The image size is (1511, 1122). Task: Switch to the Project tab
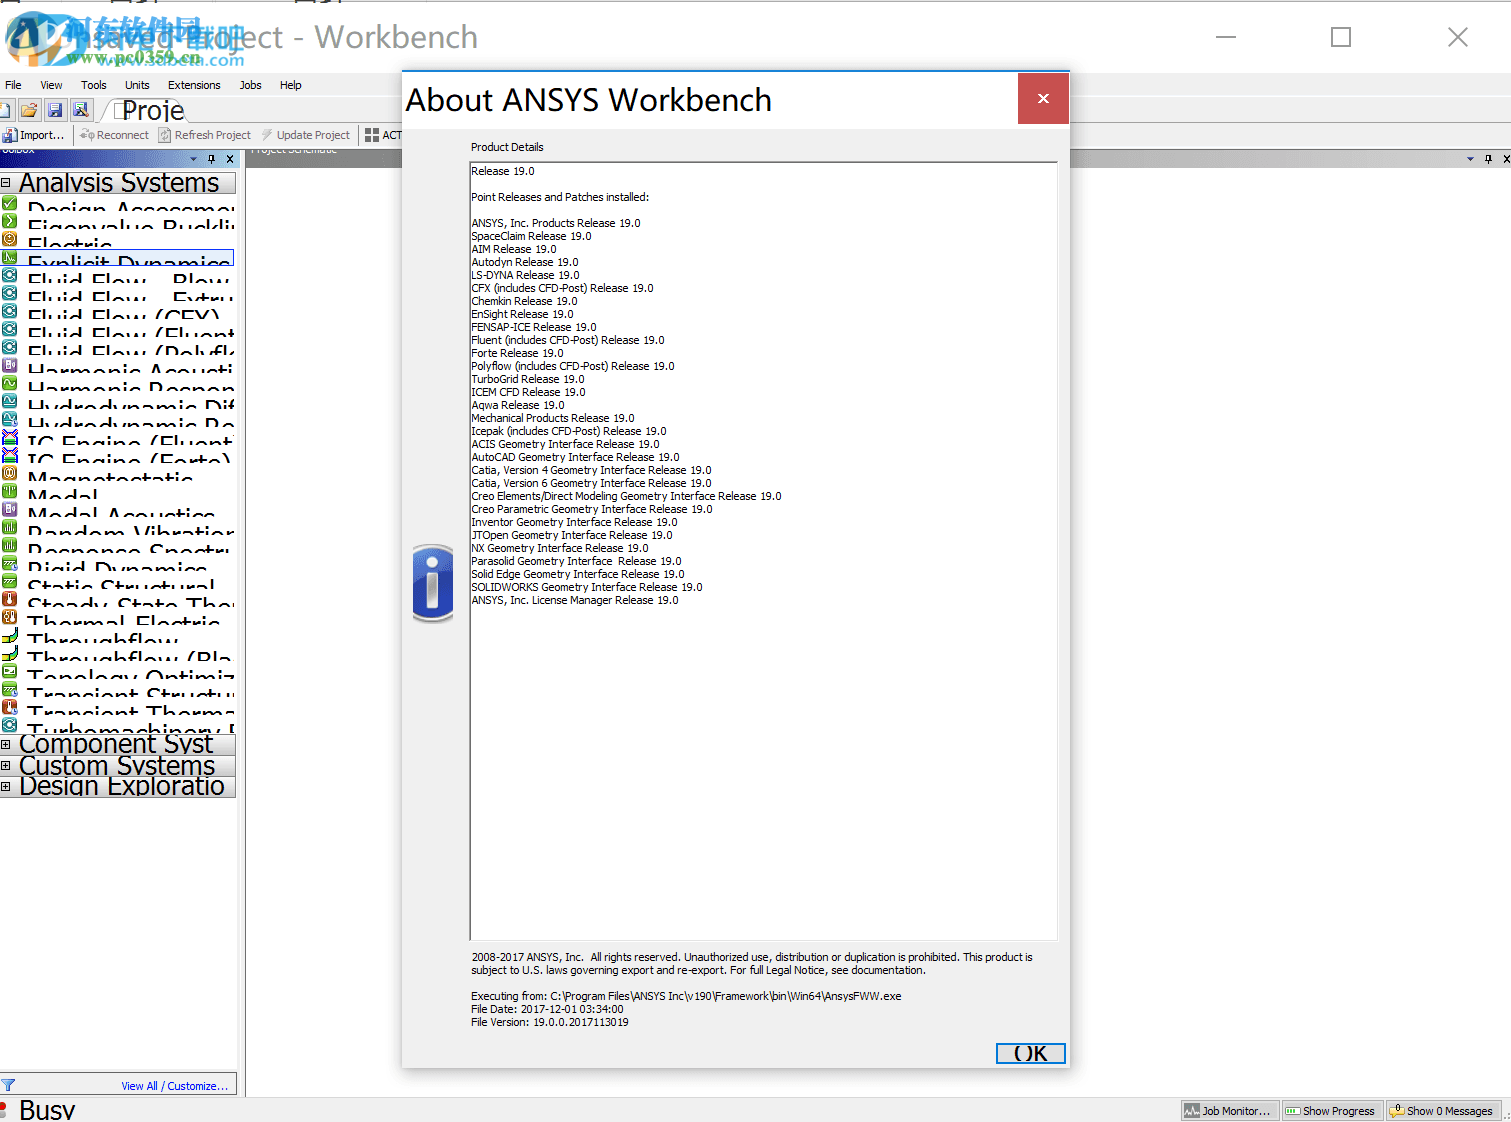pos(148,110)
